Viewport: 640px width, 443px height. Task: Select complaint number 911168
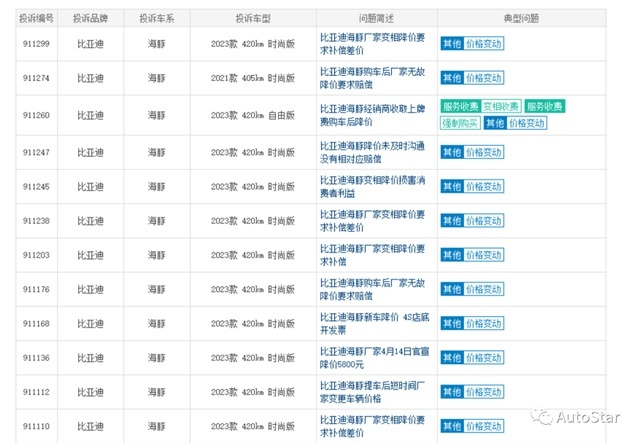36,323
